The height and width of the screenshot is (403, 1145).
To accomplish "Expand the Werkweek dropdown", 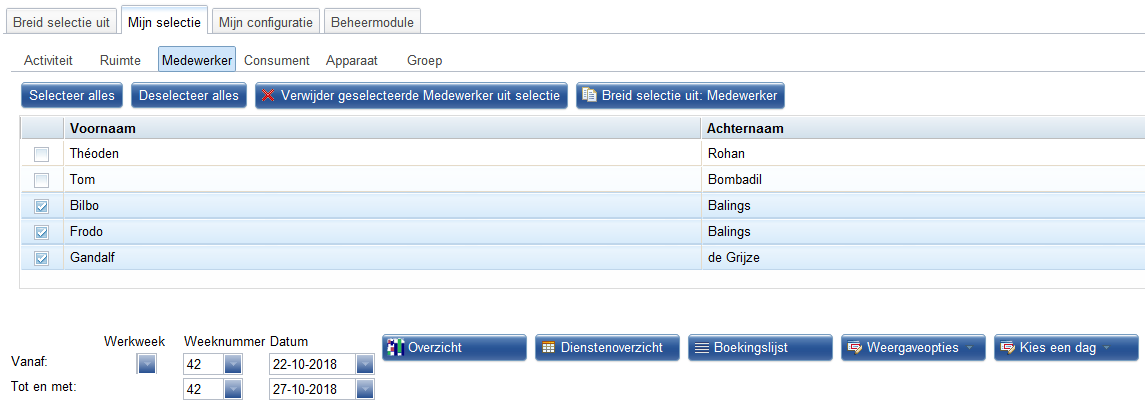I will (147, 364).
